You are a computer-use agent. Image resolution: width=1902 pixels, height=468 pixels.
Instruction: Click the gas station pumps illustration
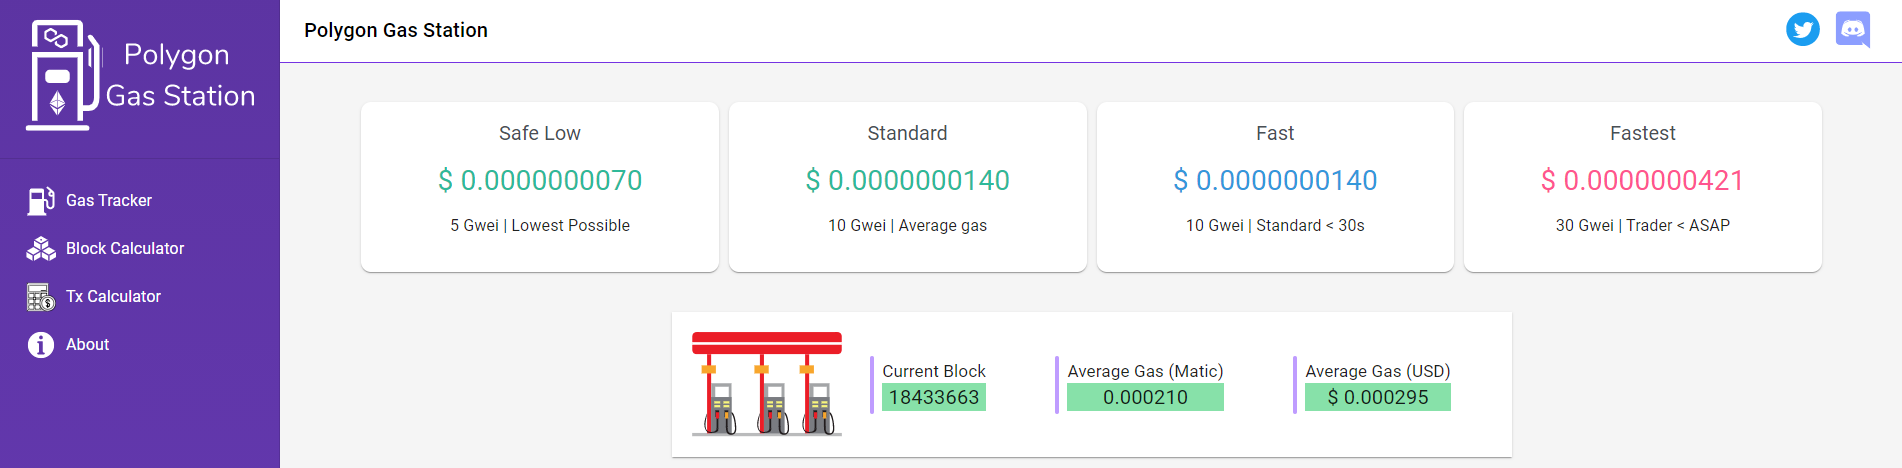click(x=766, y=384)
